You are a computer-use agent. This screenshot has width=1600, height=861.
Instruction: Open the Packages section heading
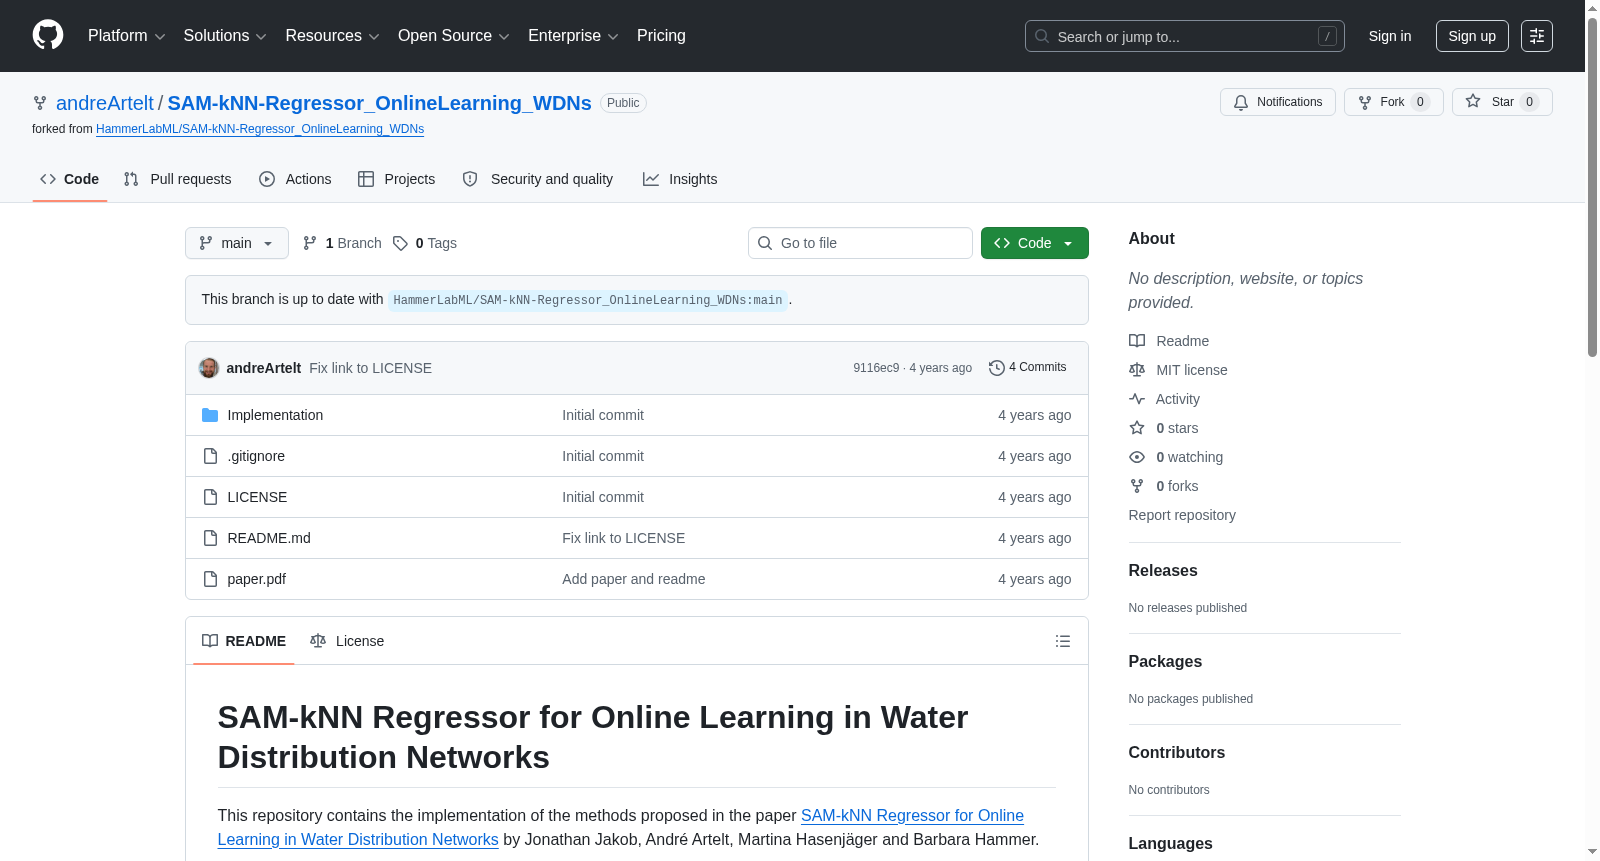point(1165,662)
